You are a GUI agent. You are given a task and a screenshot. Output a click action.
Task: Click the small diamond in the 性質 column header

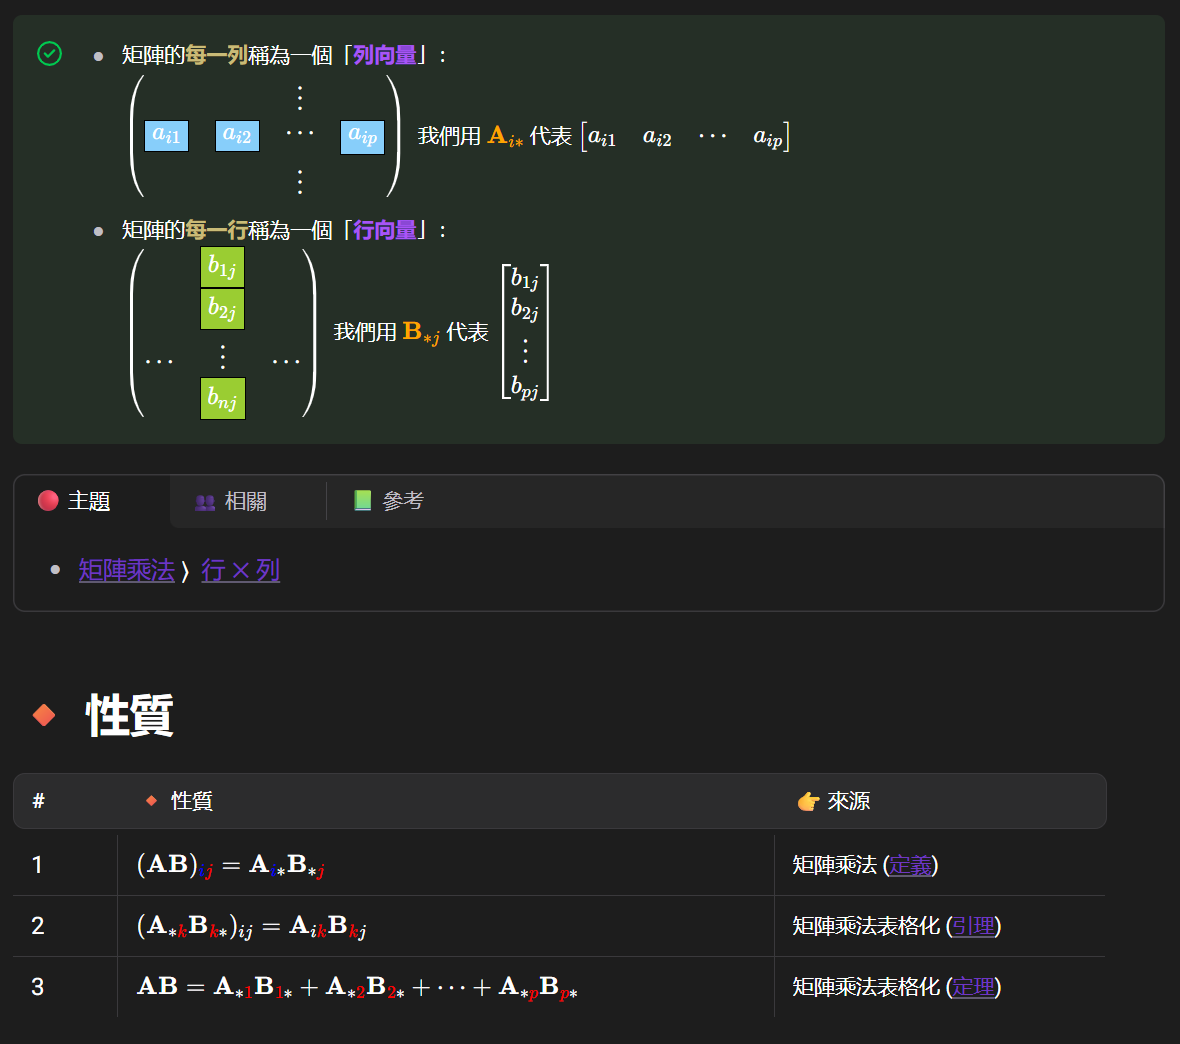(152, 801)
